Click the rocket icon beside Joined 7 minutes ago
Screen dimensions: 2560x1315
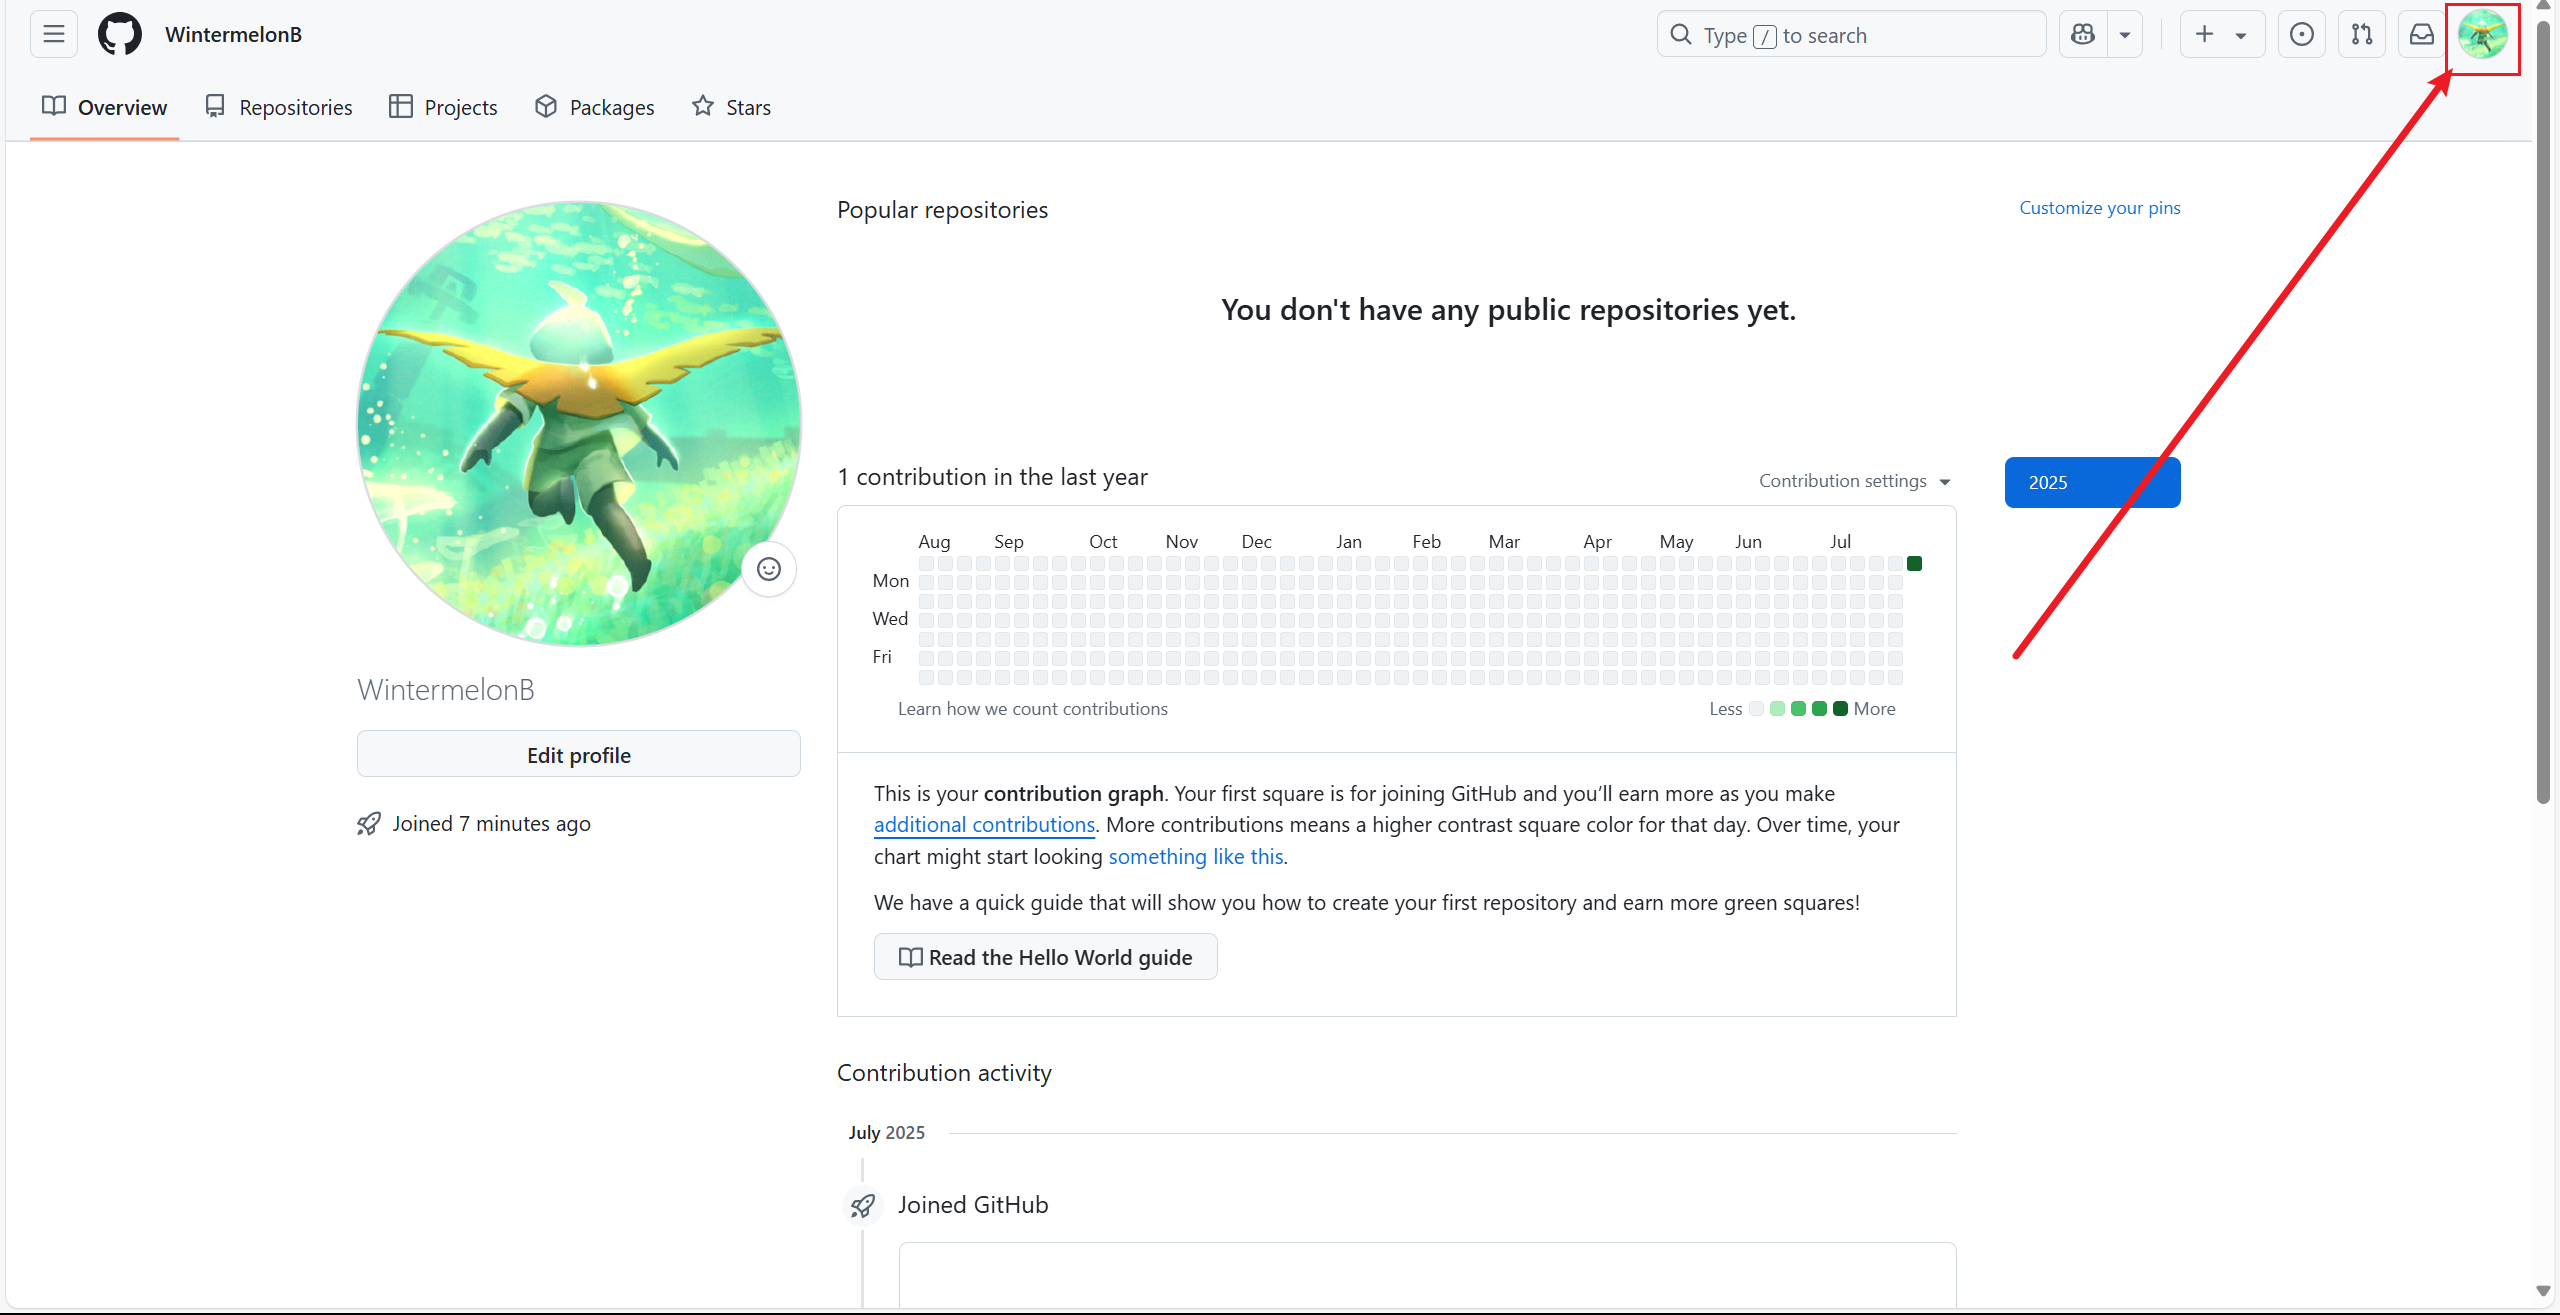tap(369, 823)
